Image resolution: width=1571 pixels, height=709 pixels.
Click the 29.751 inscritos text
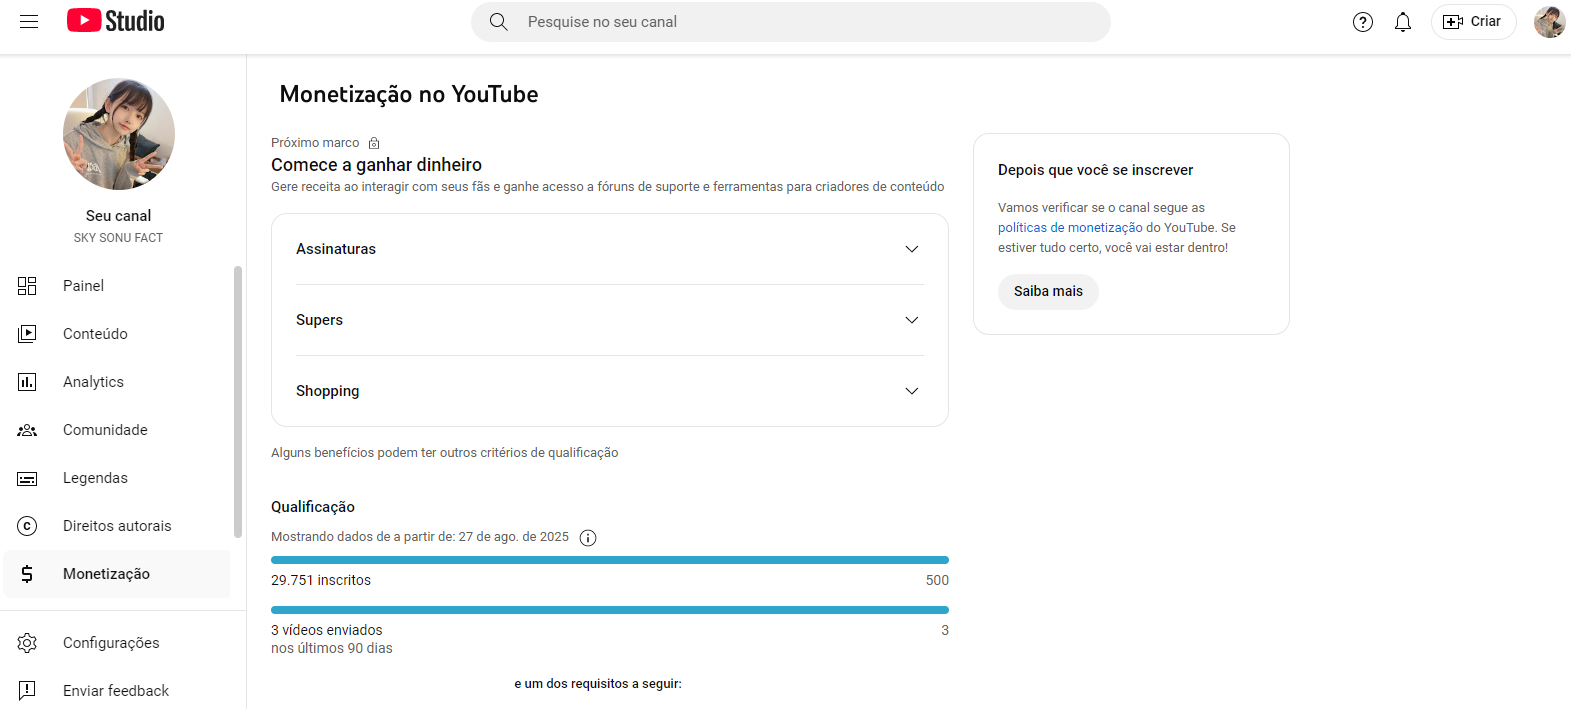pyautogui.click(x=321, y=580)
